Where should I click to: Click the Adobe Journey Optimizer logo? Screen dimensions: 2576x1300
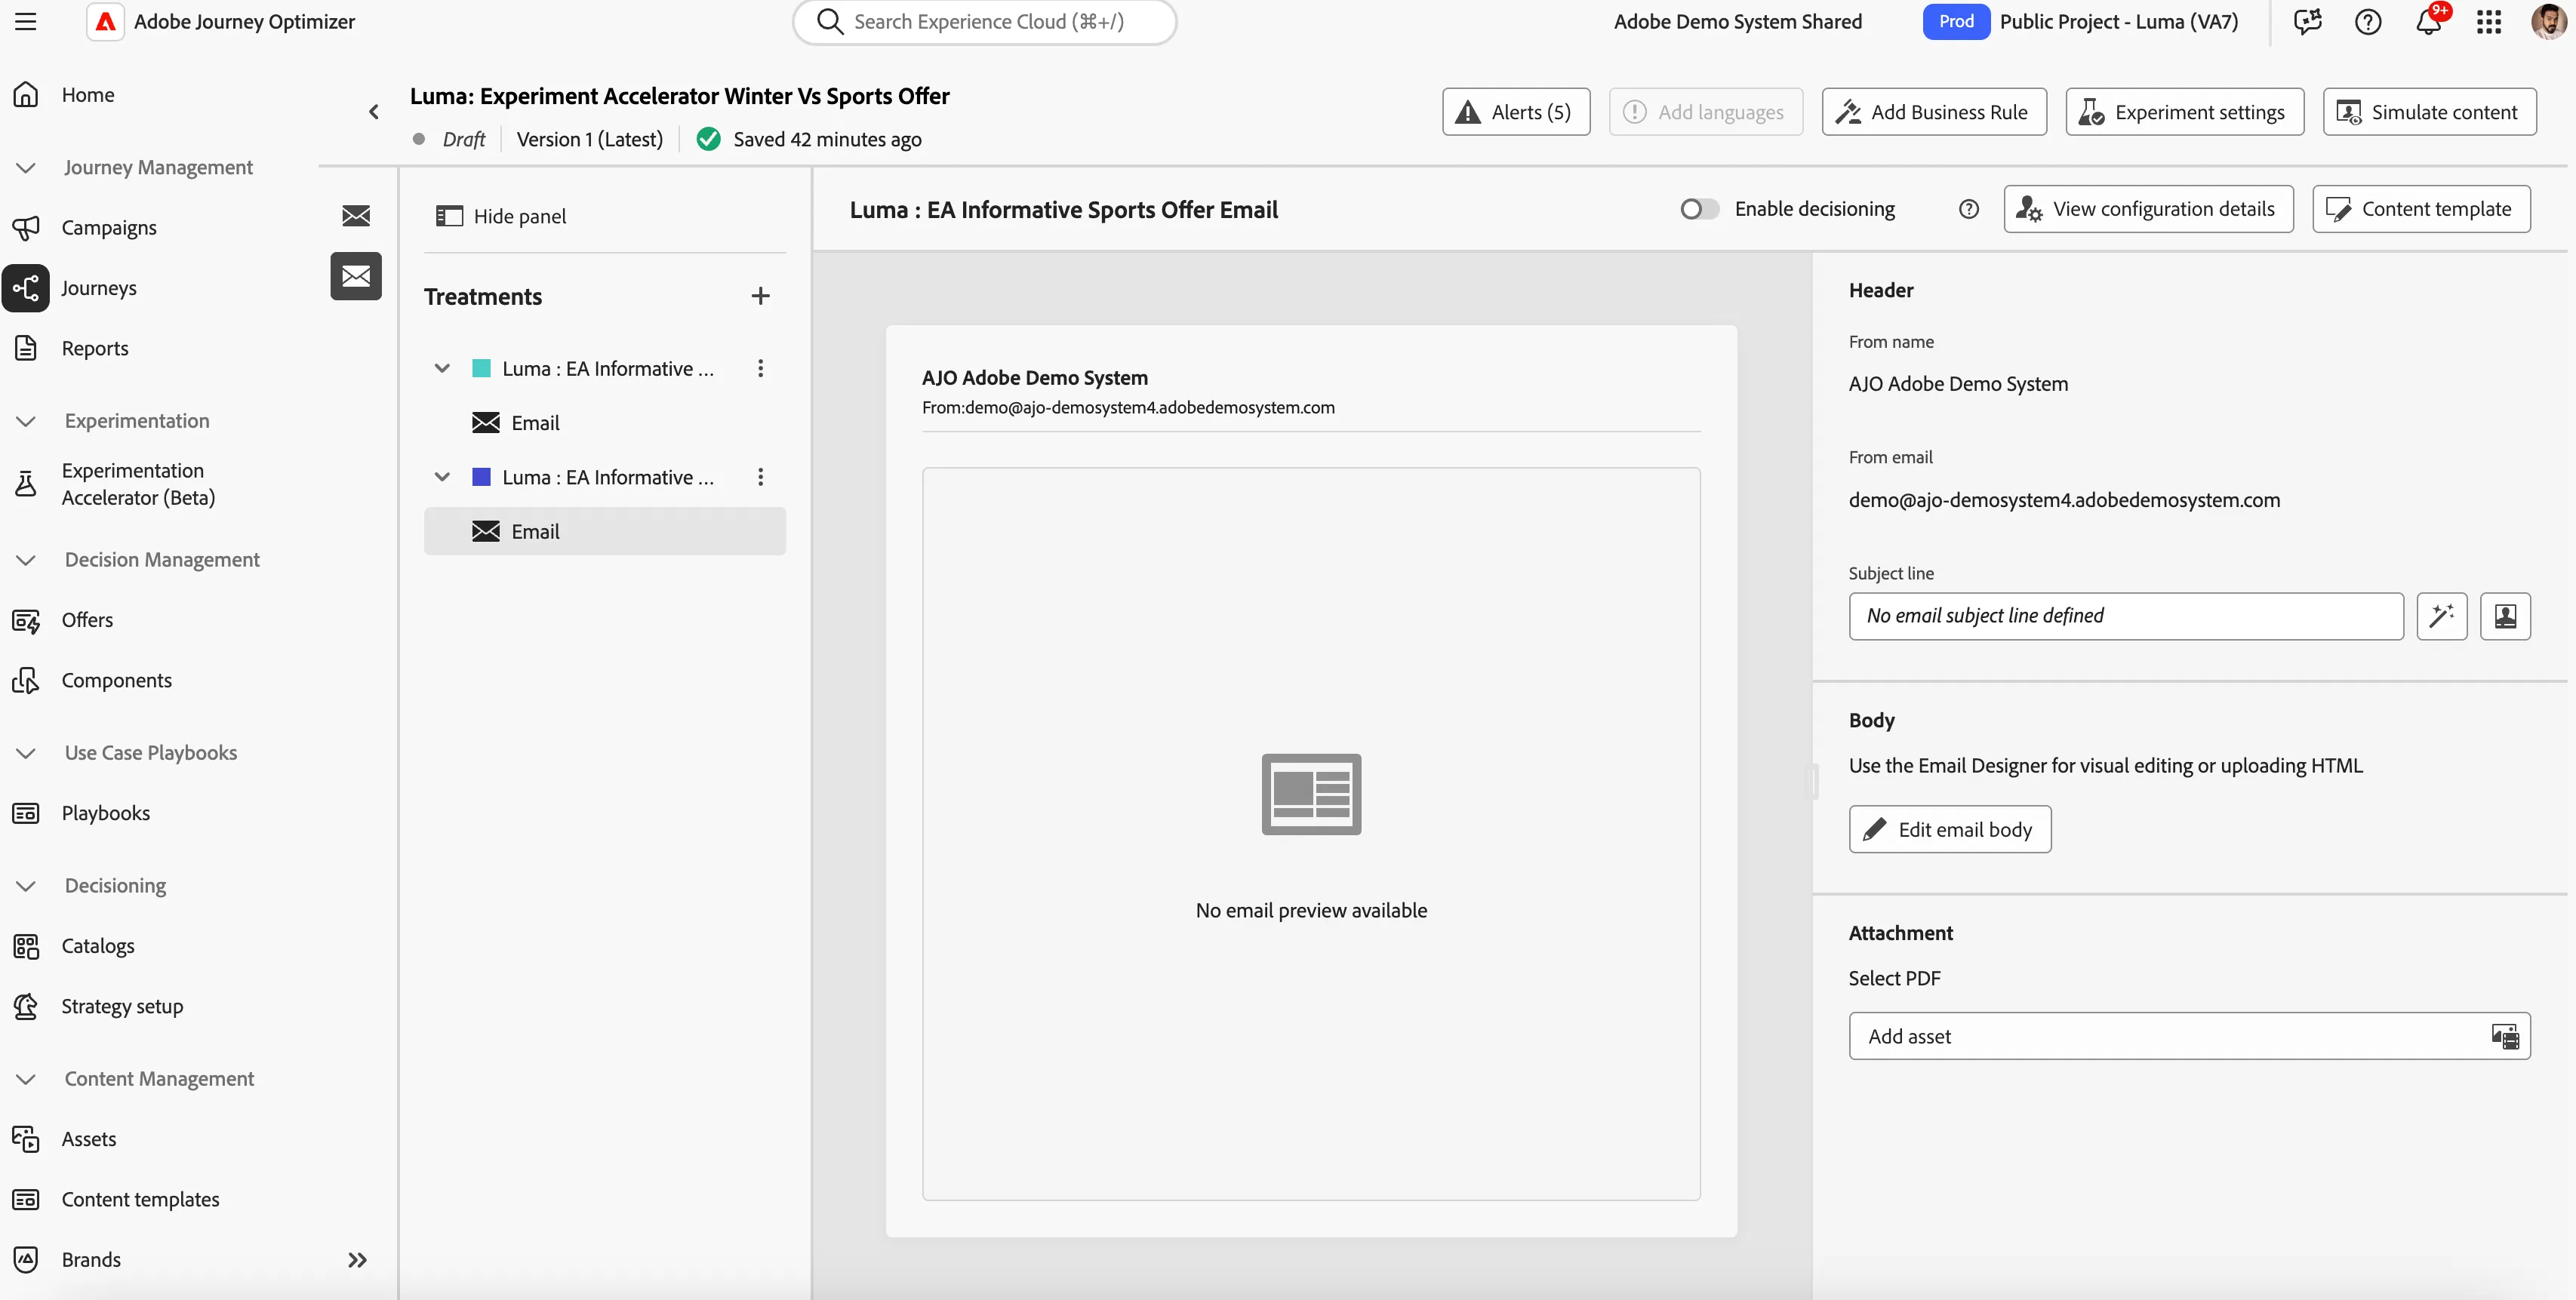pyautogui.click(x=105, y=21)
